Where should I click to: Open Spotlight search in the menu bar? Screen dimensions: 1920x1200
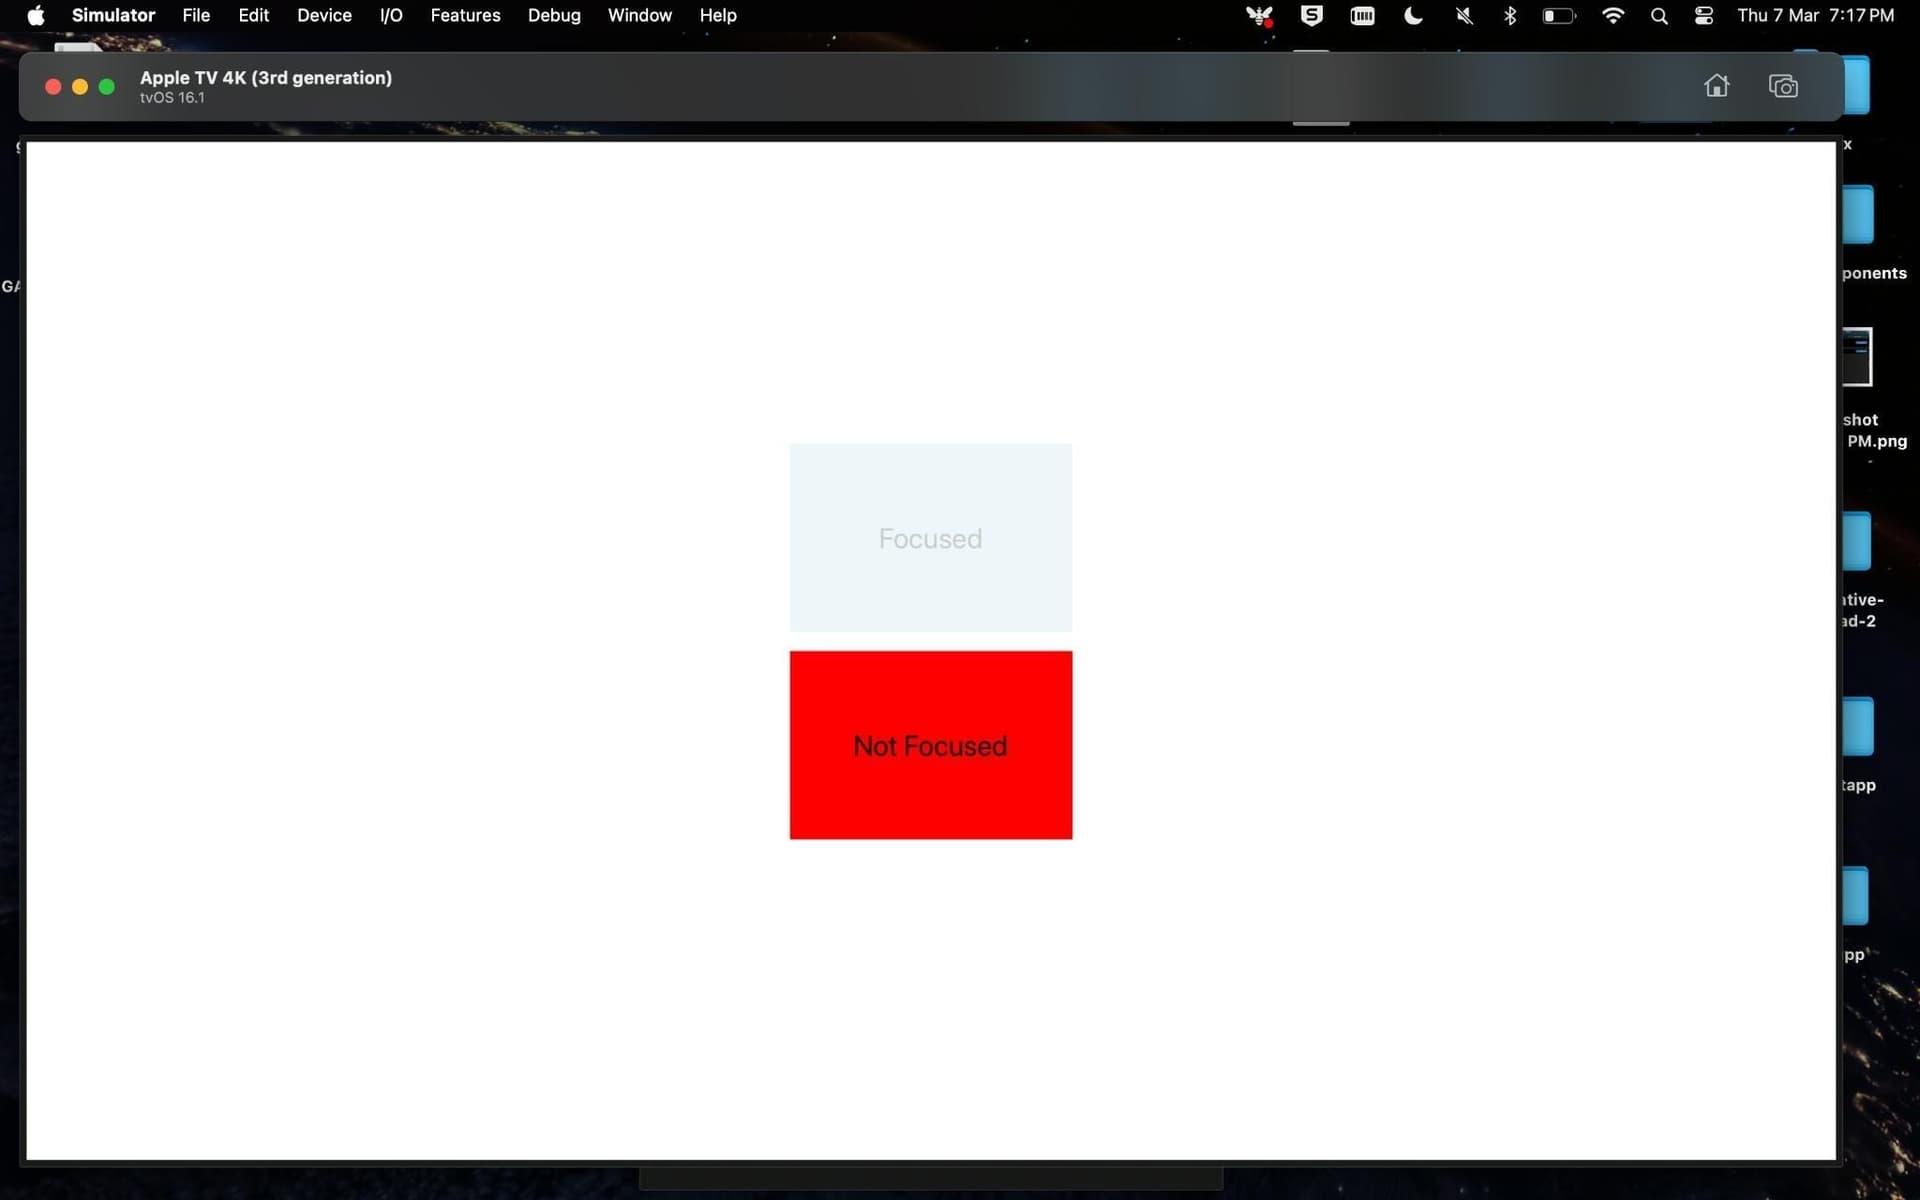tap(1659, 16)
